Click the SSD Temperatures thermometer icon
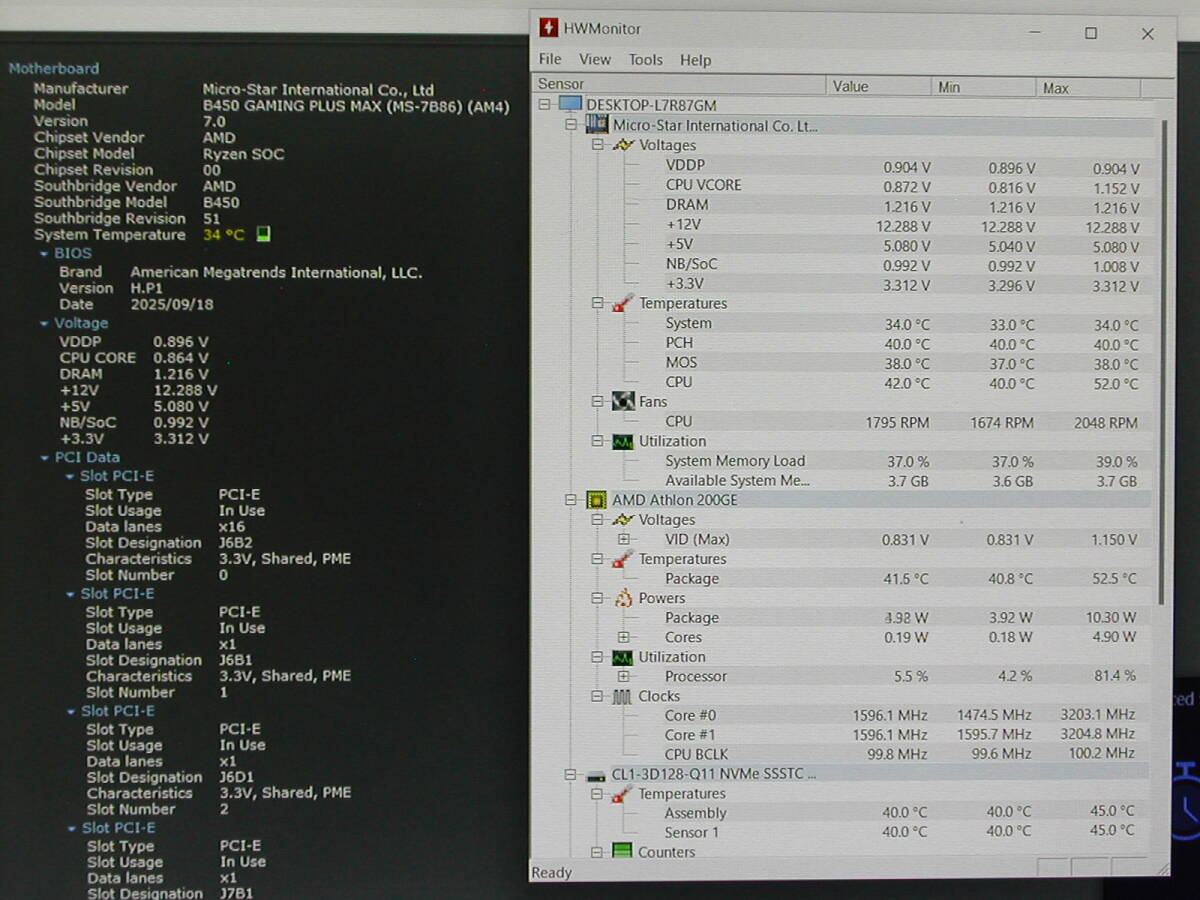Image resolution: width=1200 pixels, height=900 pixels. [x=623, y=794]
